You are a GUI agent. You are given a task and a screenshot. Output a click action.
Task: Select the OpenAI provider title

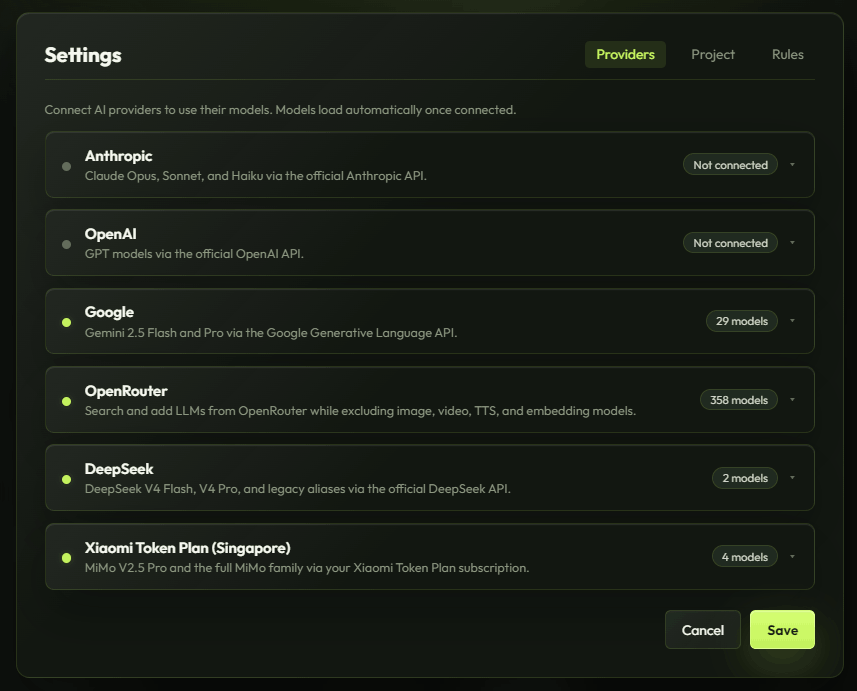(111, 234)
